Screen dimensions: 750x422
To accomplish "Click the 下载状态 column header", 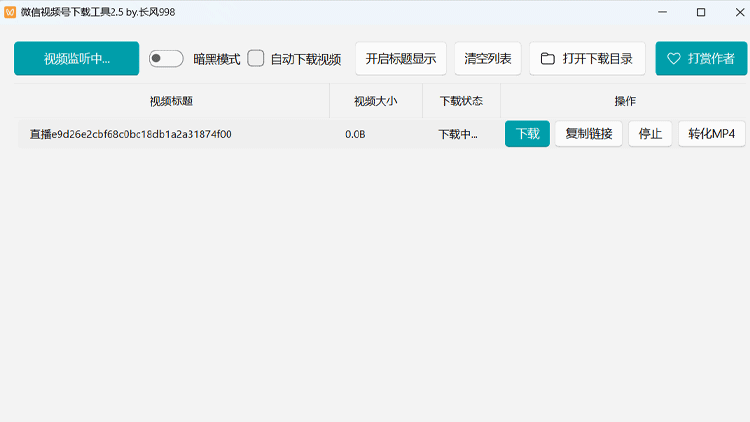I will tap(461, 102).
